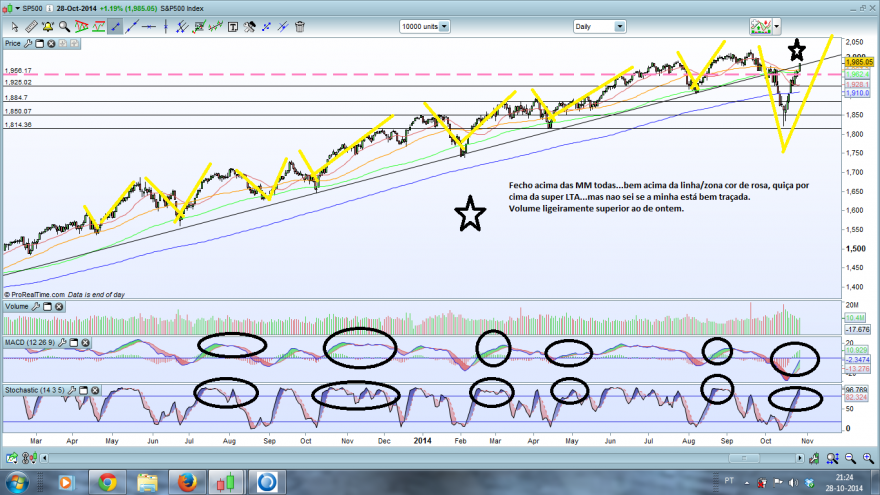This screenshot has width=880, height=495.
Task: Open the alert bell tool
Action: point(48,26)
